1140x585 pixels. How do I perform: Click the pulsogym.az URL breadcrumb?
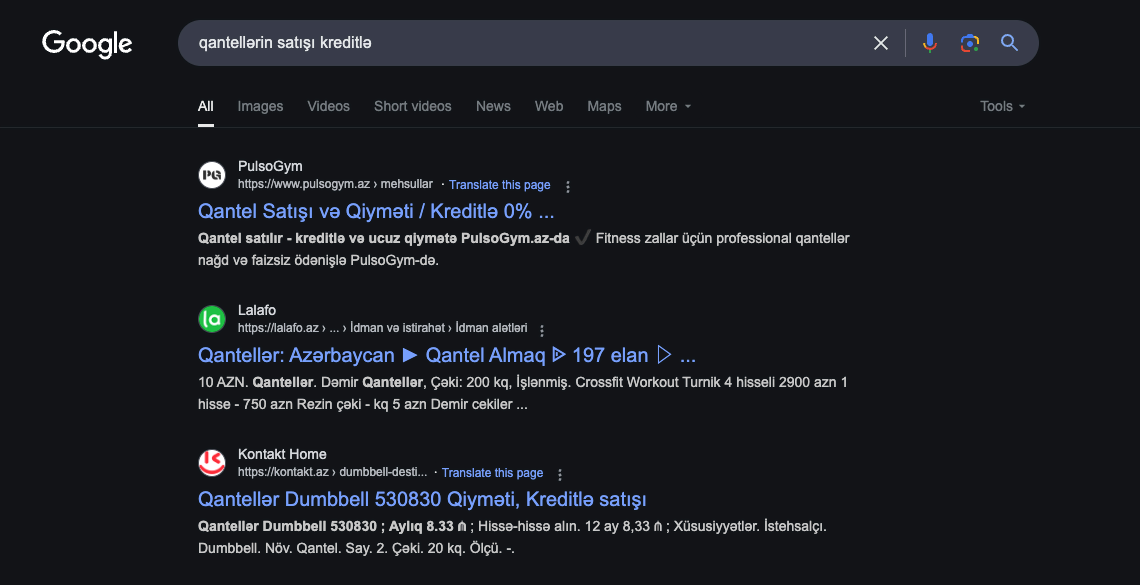tap(335, 184)
